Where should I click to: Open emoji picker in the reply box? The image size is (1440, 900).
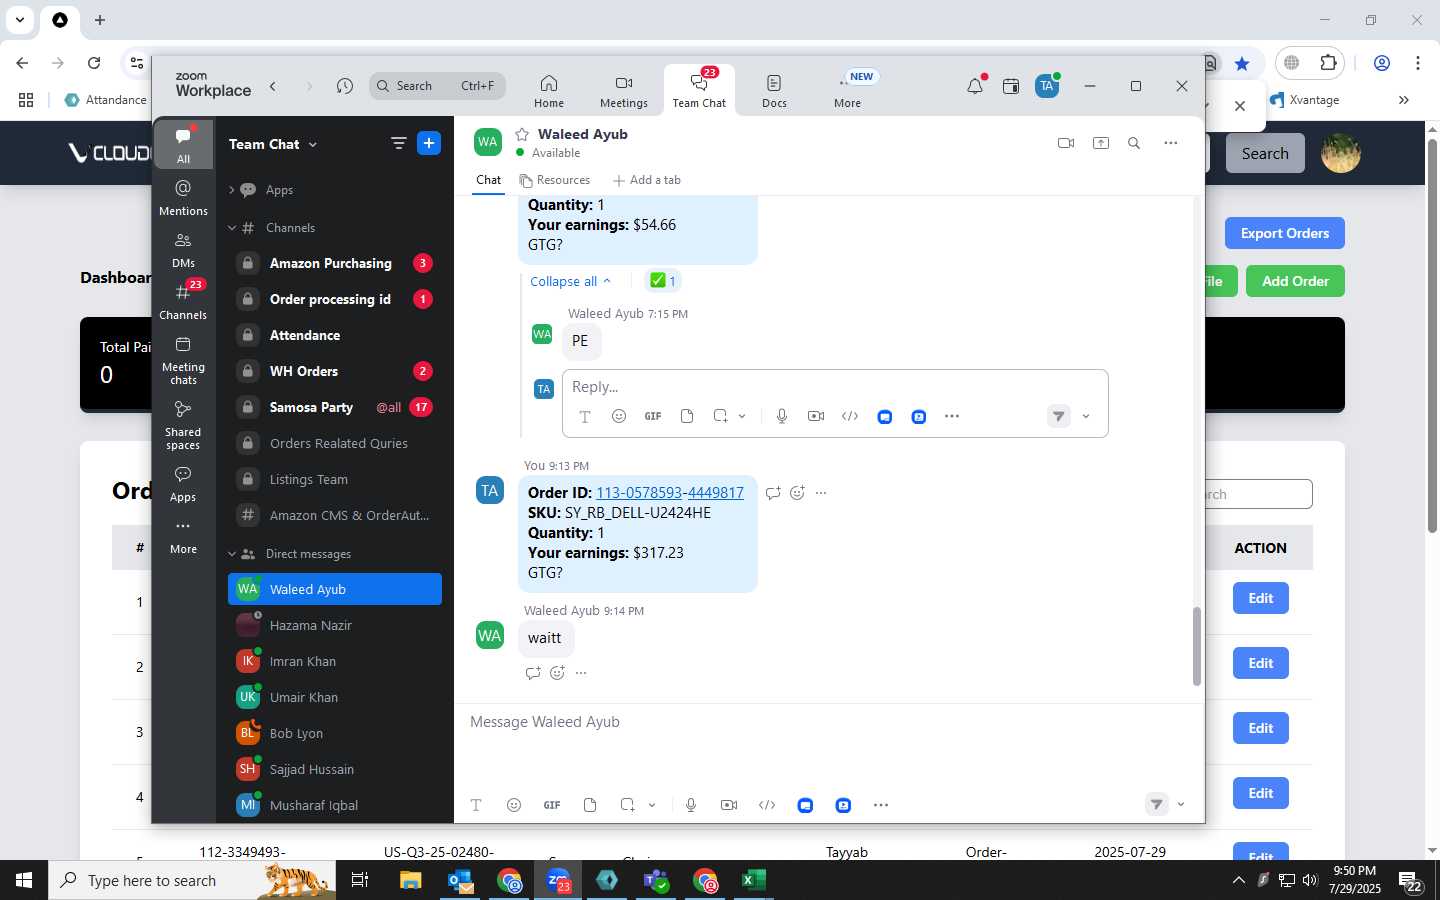(x=619, y=416)
